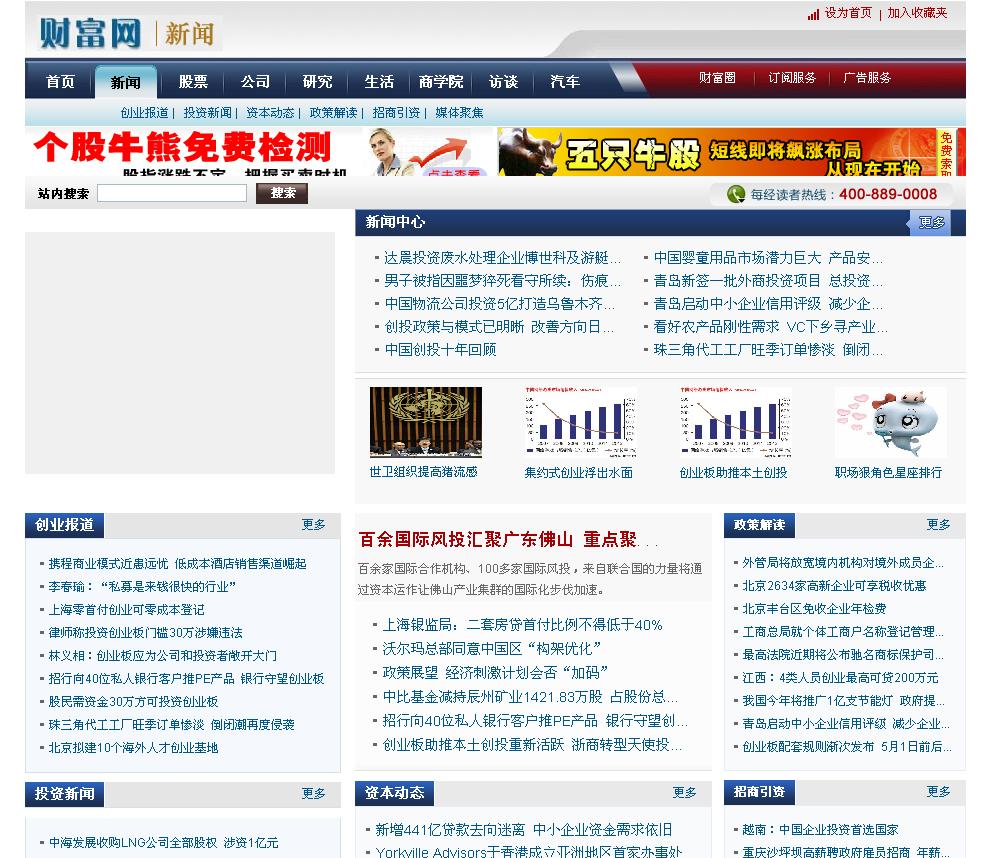
Task: Open the 公司 navigation tab
Action: [x=255, y=81]
